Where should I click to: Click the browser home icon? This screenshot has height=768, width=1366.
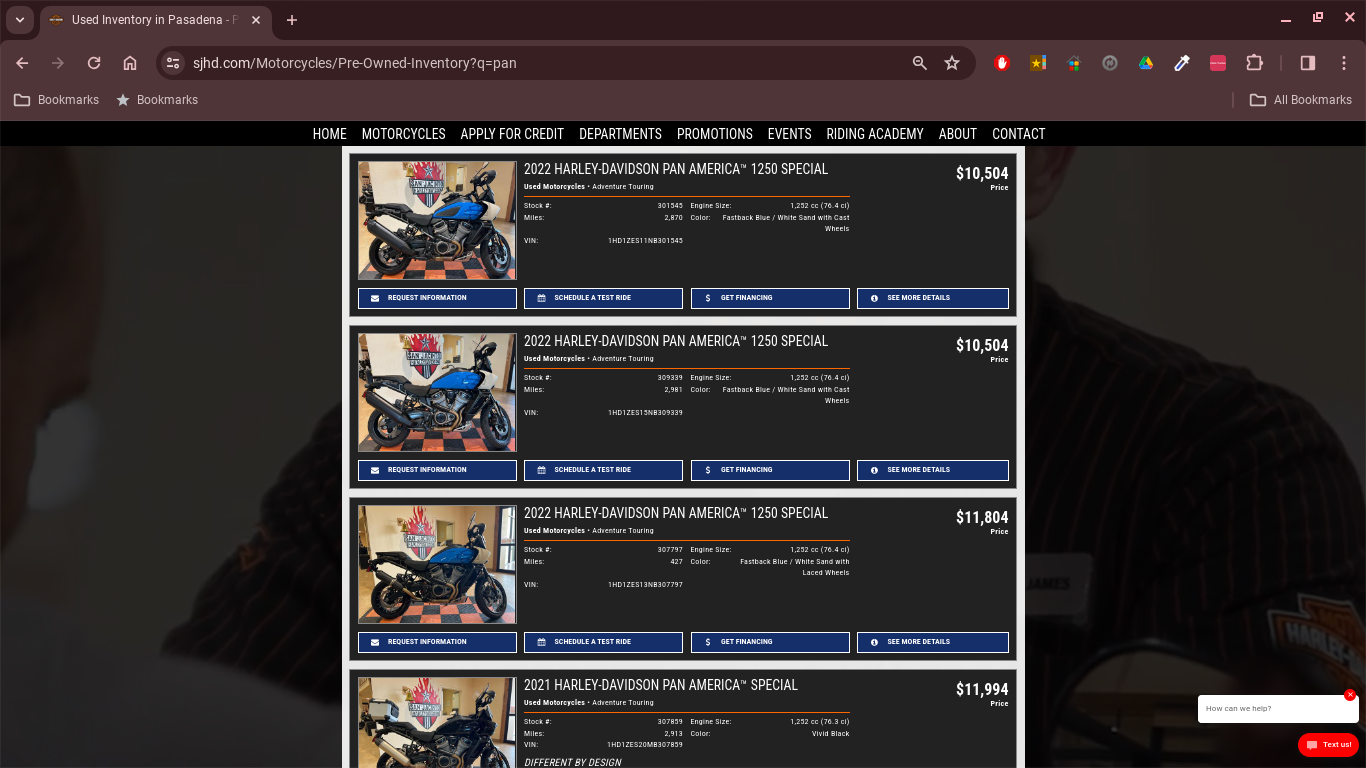tap(130, 63)
